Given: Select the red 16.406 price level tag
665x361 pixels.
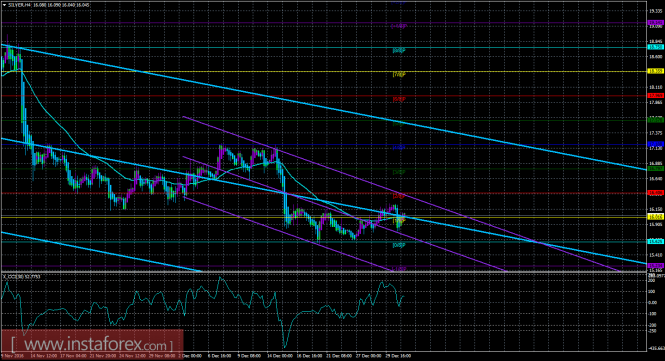Looking at the screenshot, I should pos(656,193).
